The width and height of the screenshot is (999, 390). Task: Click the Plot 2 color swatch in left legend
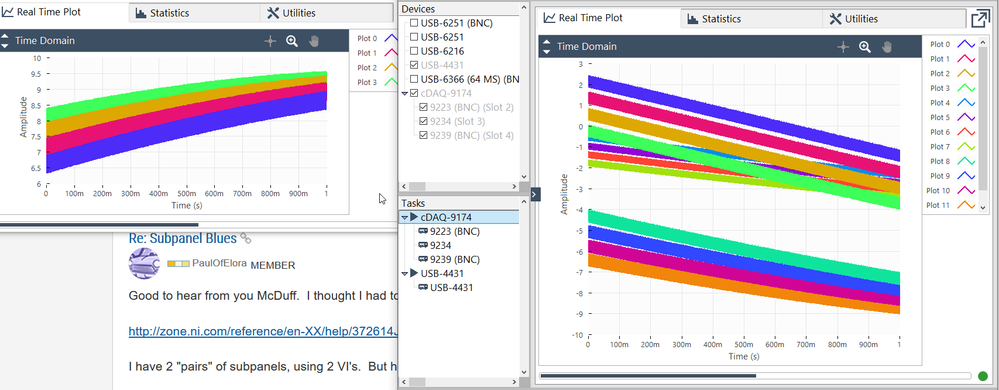(x=391, y=68)
